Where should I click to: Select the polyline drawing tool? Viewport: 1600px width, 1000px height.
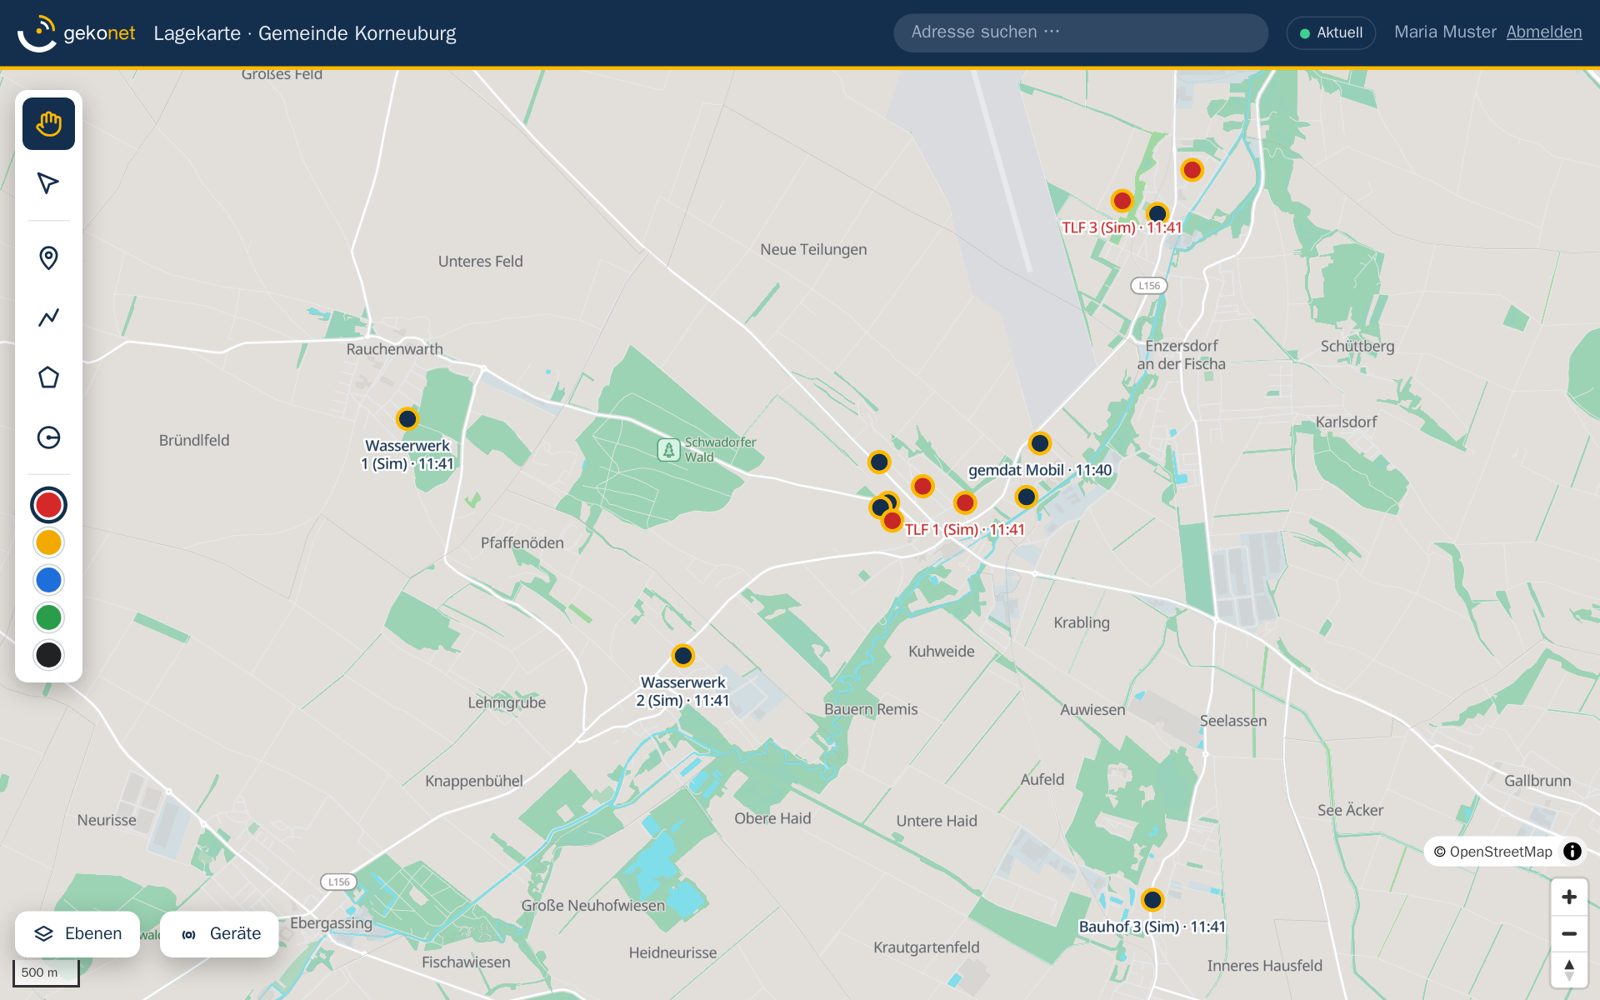(x=48, y=317)
